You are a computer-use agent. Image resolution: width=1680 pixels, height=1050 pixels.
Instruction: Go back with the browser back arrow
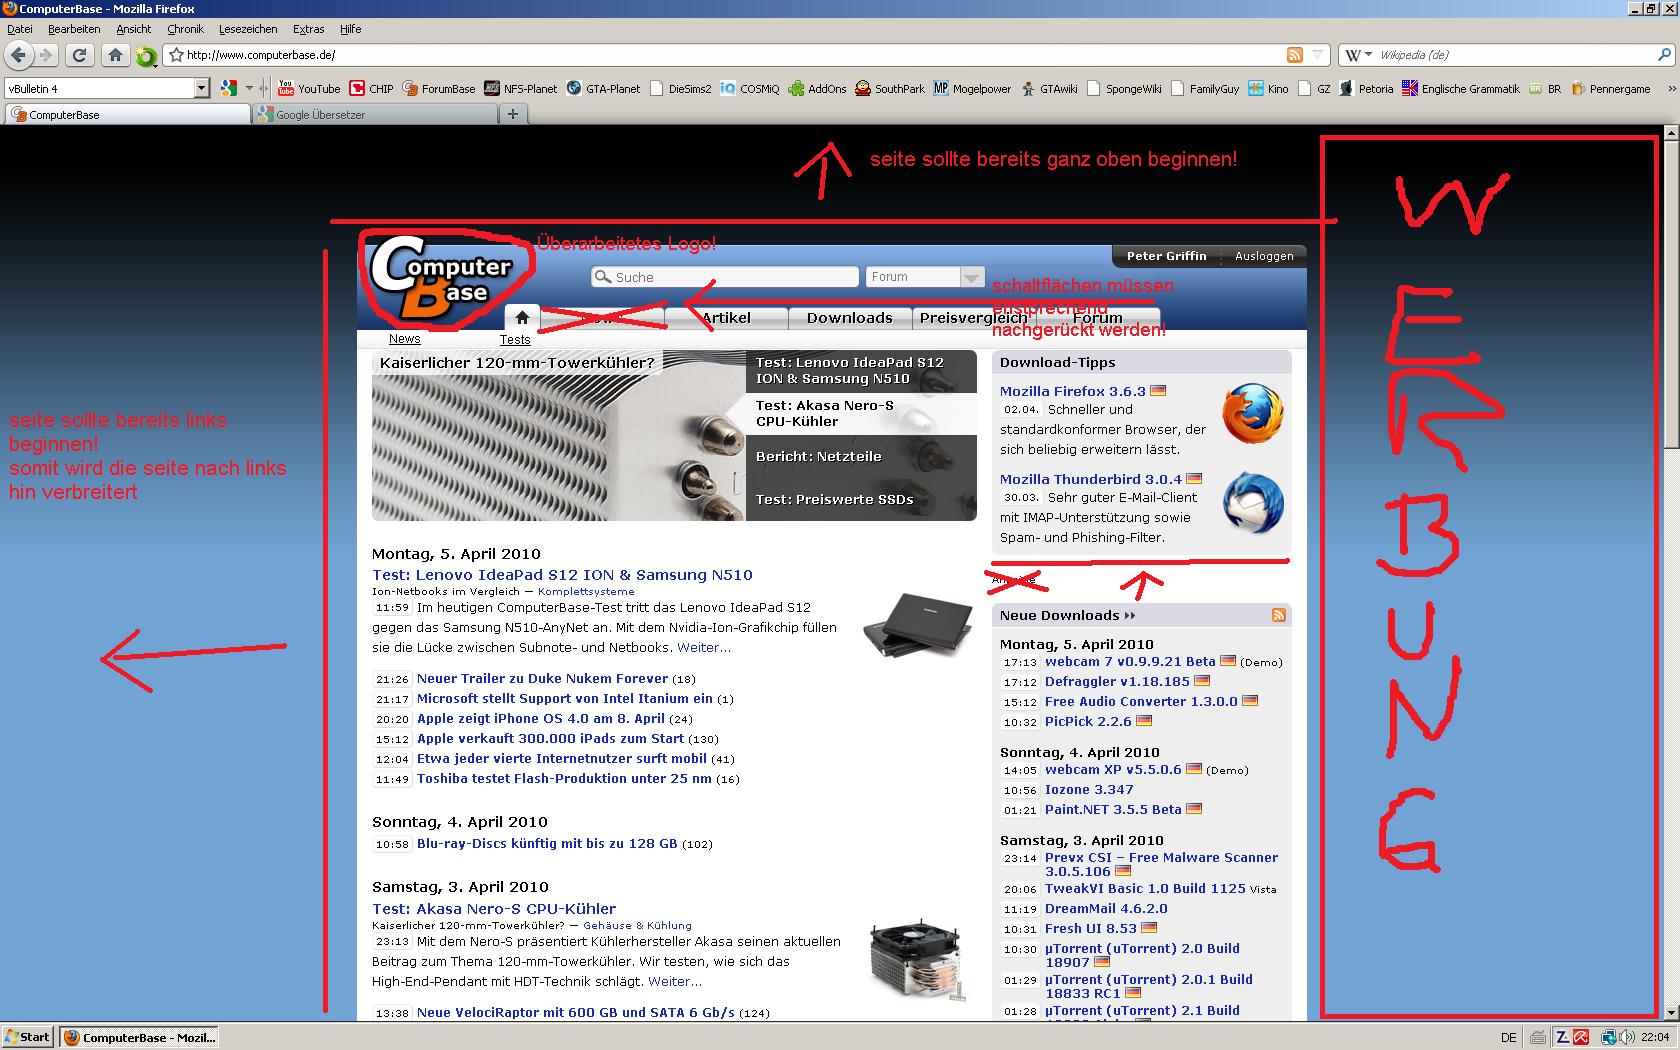pyautogui.click(x=19, y=55)
